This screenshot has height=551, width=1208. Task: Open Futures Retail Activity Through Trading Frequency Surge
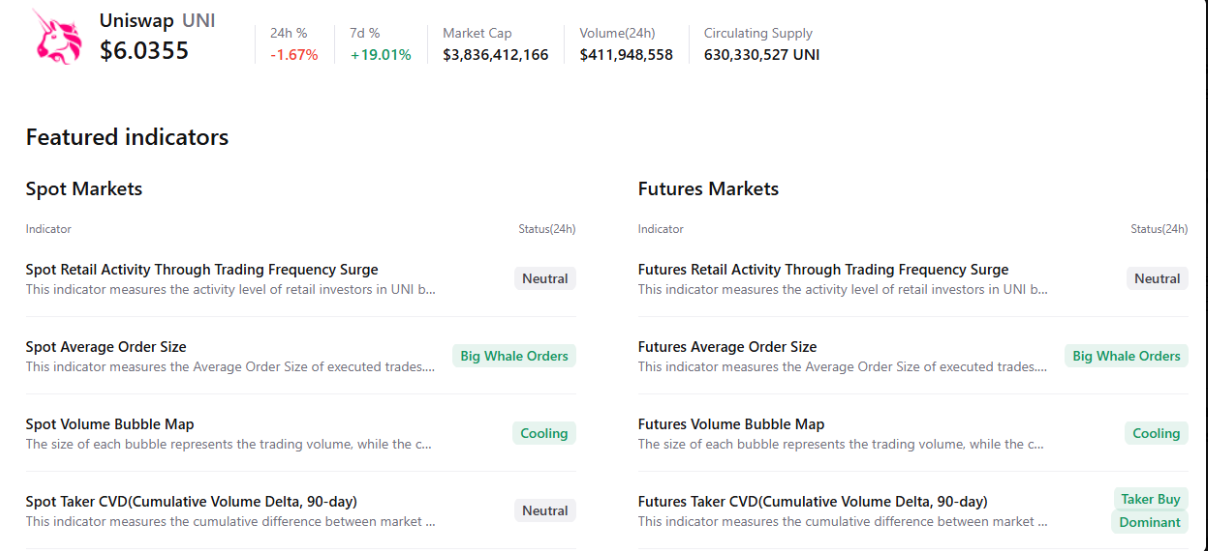(x=823, y=270)
